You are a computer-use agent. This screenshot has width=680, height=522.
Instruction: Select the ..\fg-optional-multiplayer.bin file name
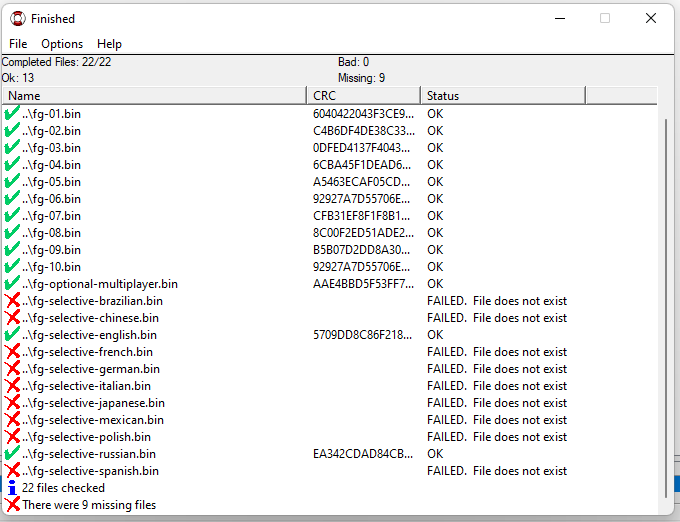click(100, 284)
